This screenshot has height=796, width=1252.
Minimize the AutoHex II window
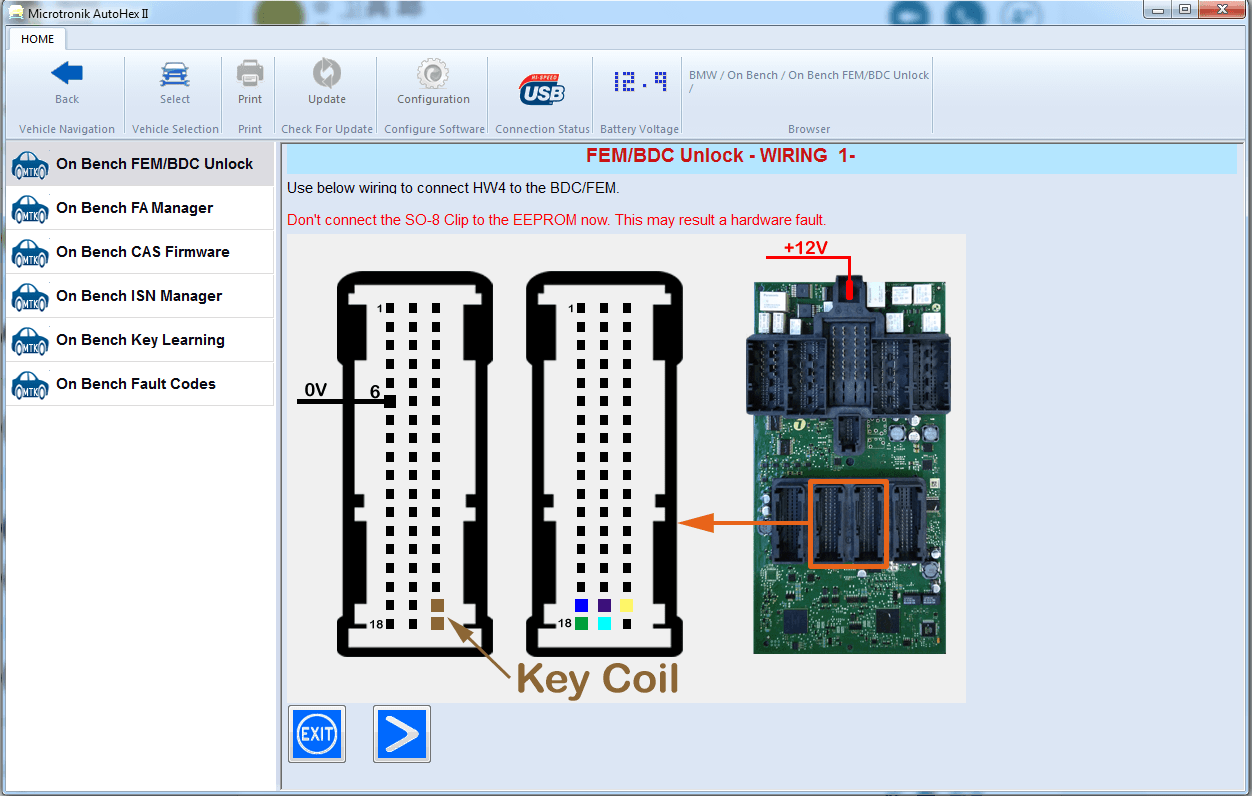(1157, 9)
